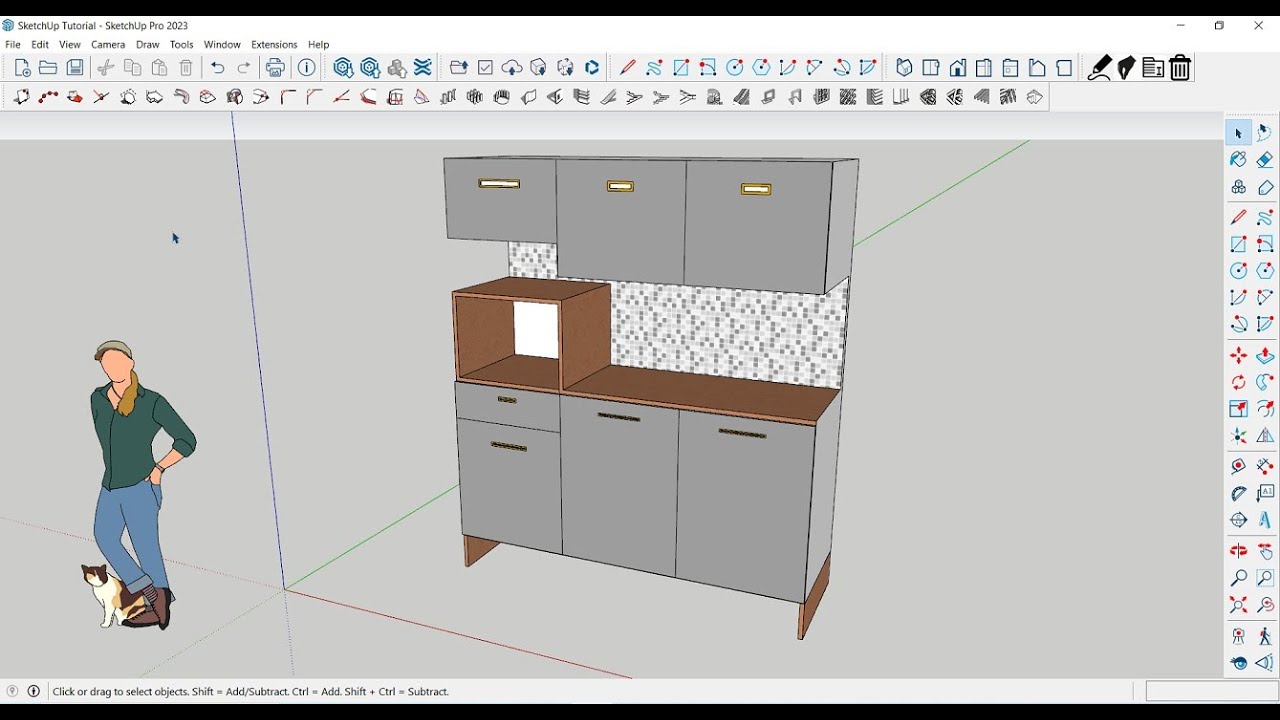
Task: Save the model with floppy disk icon
Action: [x=75, y=68]
